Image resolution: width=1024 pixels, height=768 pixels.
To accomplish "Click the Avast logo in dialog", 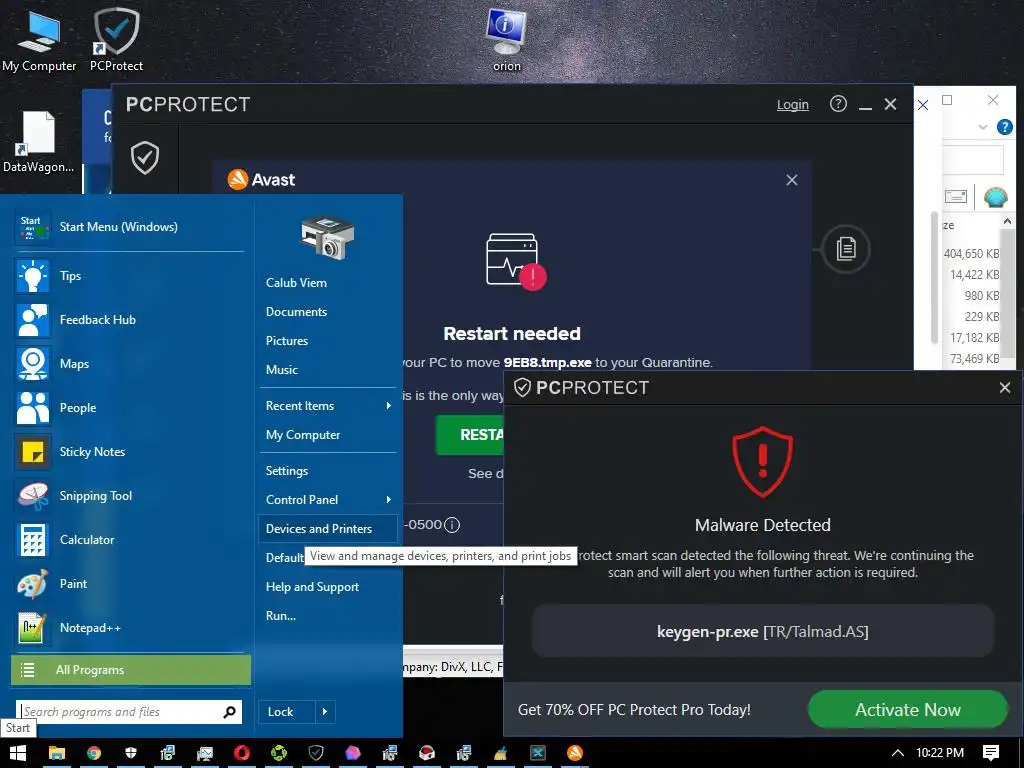I will (x=261, y=180).
